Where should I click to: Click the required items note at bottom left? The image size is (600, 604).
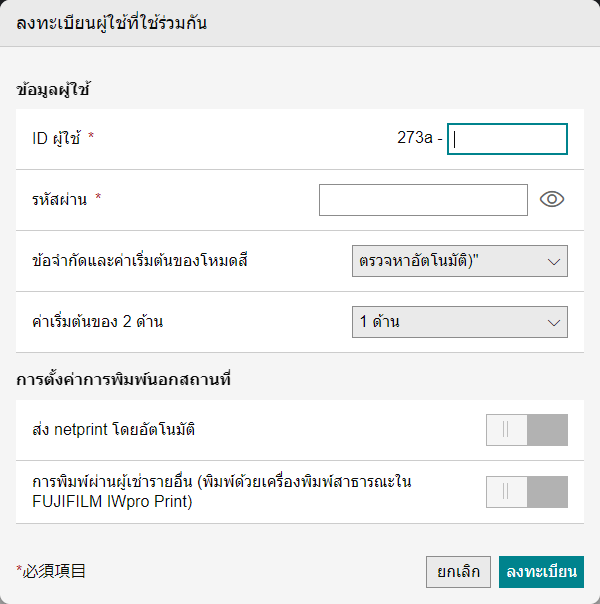(51, 572)
